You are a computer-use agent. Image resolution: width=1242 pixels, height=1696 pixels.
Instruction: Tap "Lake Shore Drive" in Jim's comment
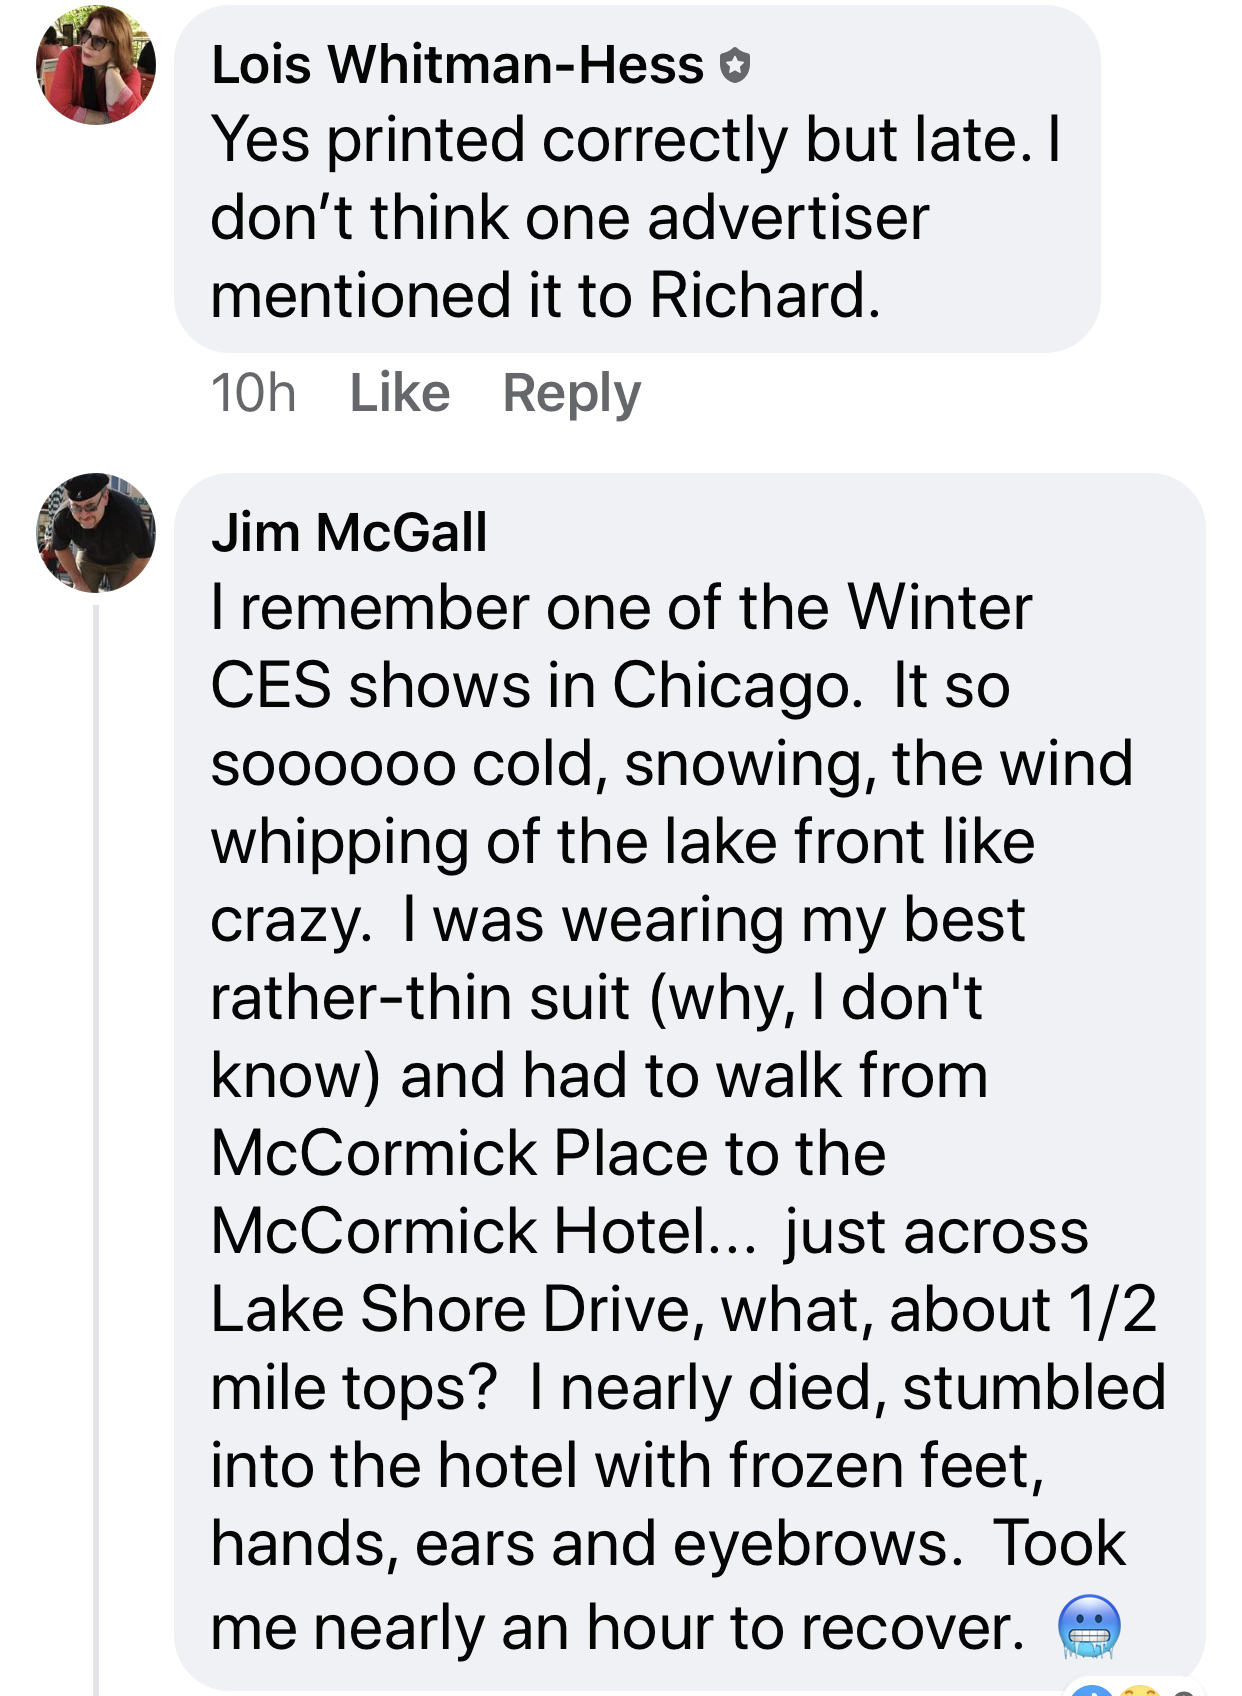[451, 1309]
